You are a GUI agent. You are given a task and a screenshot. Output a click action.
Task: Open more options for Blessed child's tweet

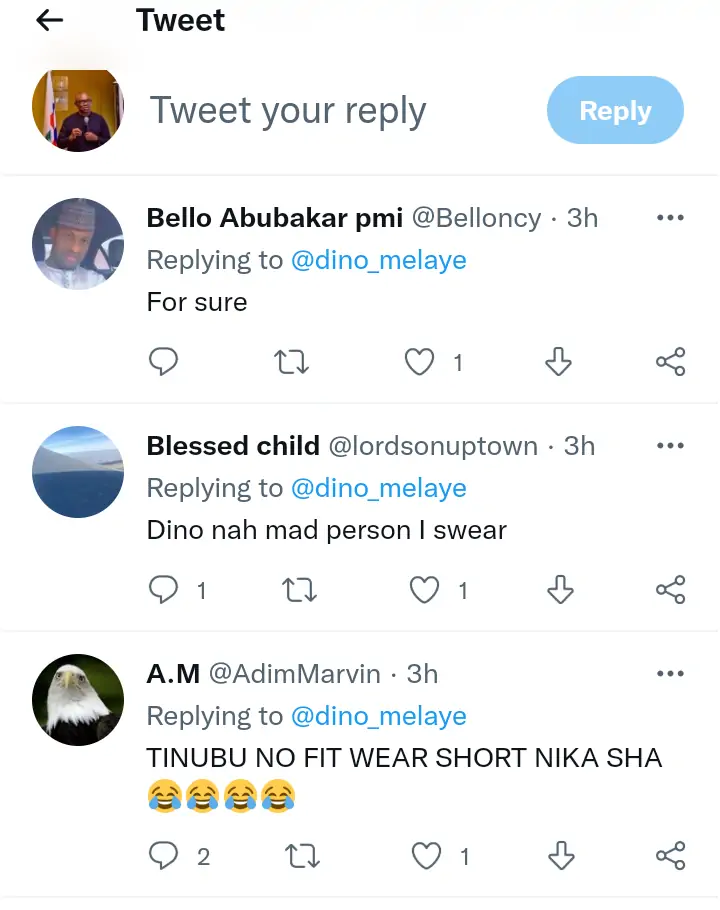click(669, 446)
